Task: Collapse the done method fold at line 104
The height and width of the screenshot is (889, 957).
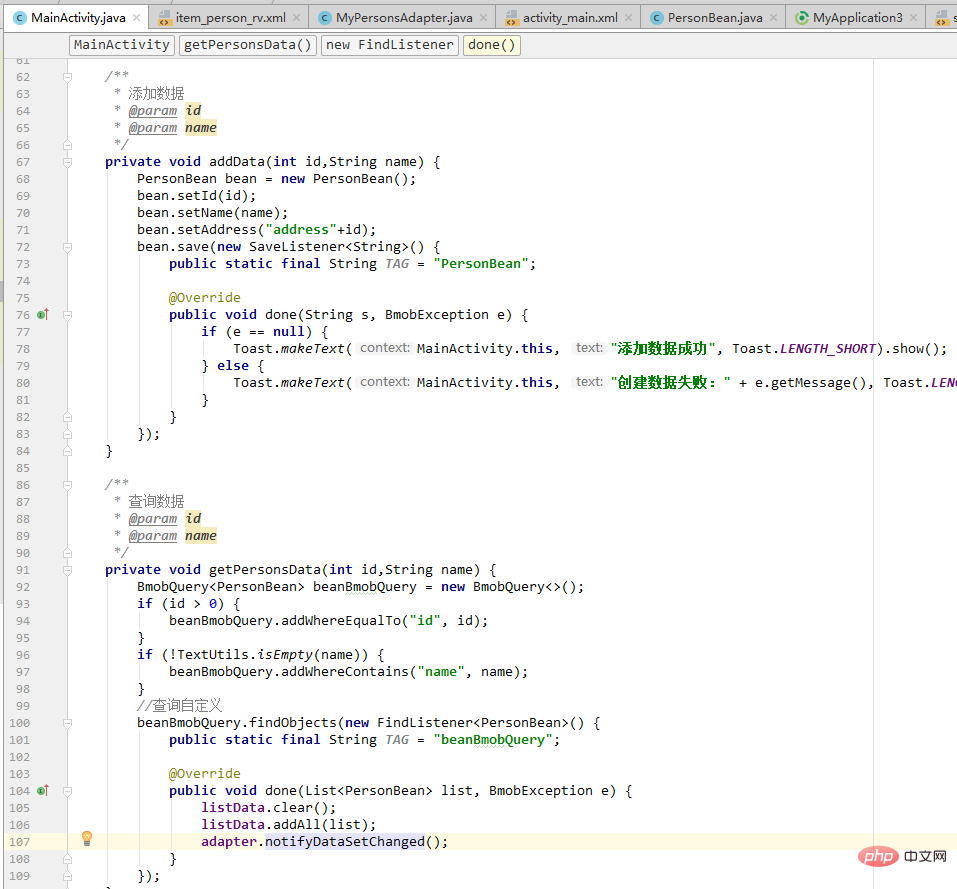Action: click(x=68, y=791)
